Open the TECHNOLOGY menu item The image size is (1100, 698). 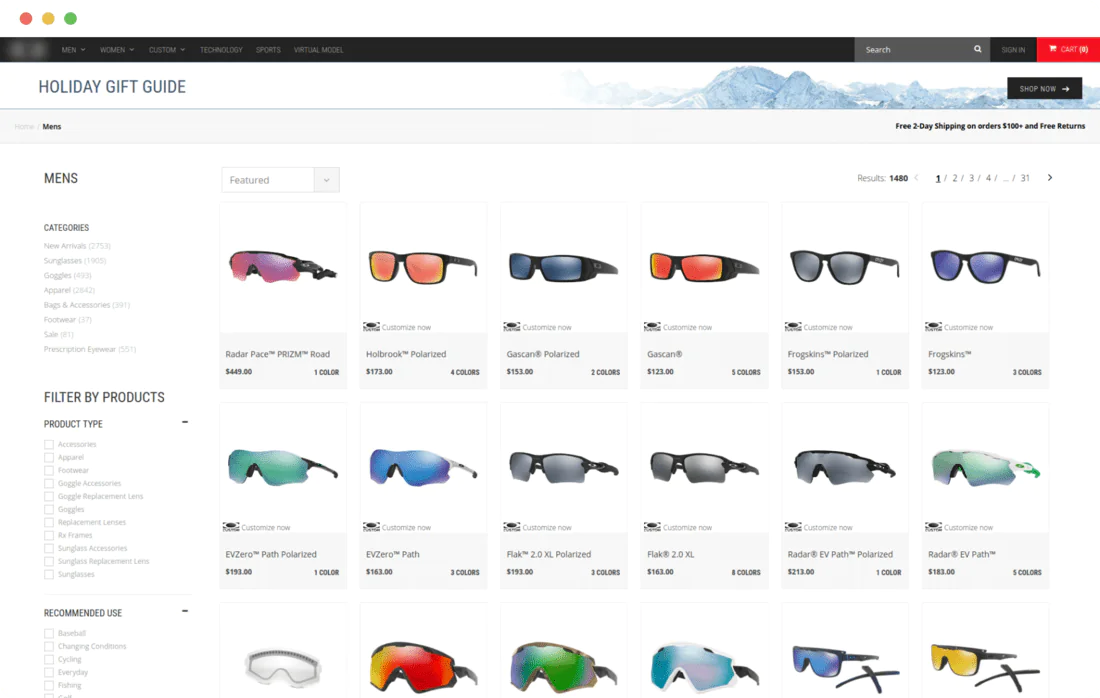point(221,50)
